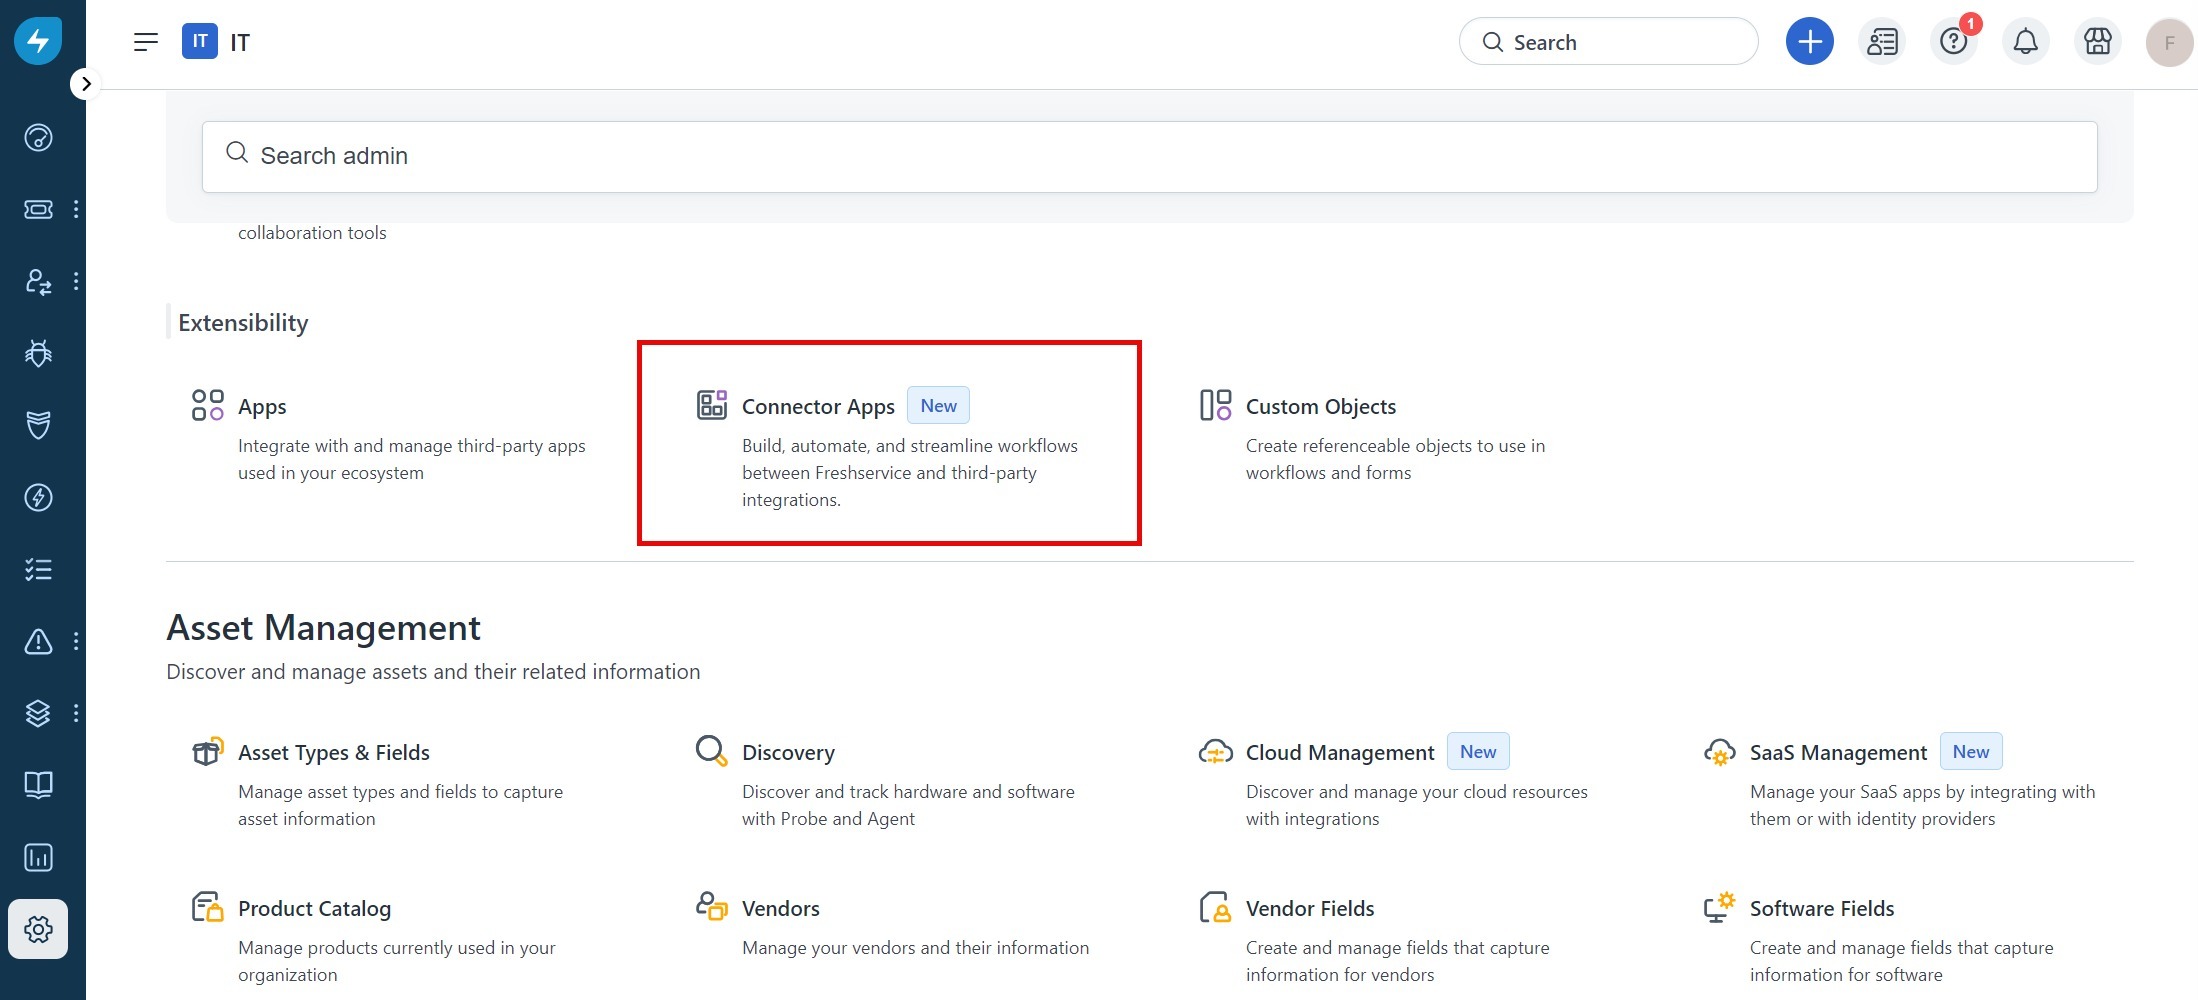Click the Custom Objects icon
Viewport: 2198px width, 1000px height.
[x=1216, y=405]
